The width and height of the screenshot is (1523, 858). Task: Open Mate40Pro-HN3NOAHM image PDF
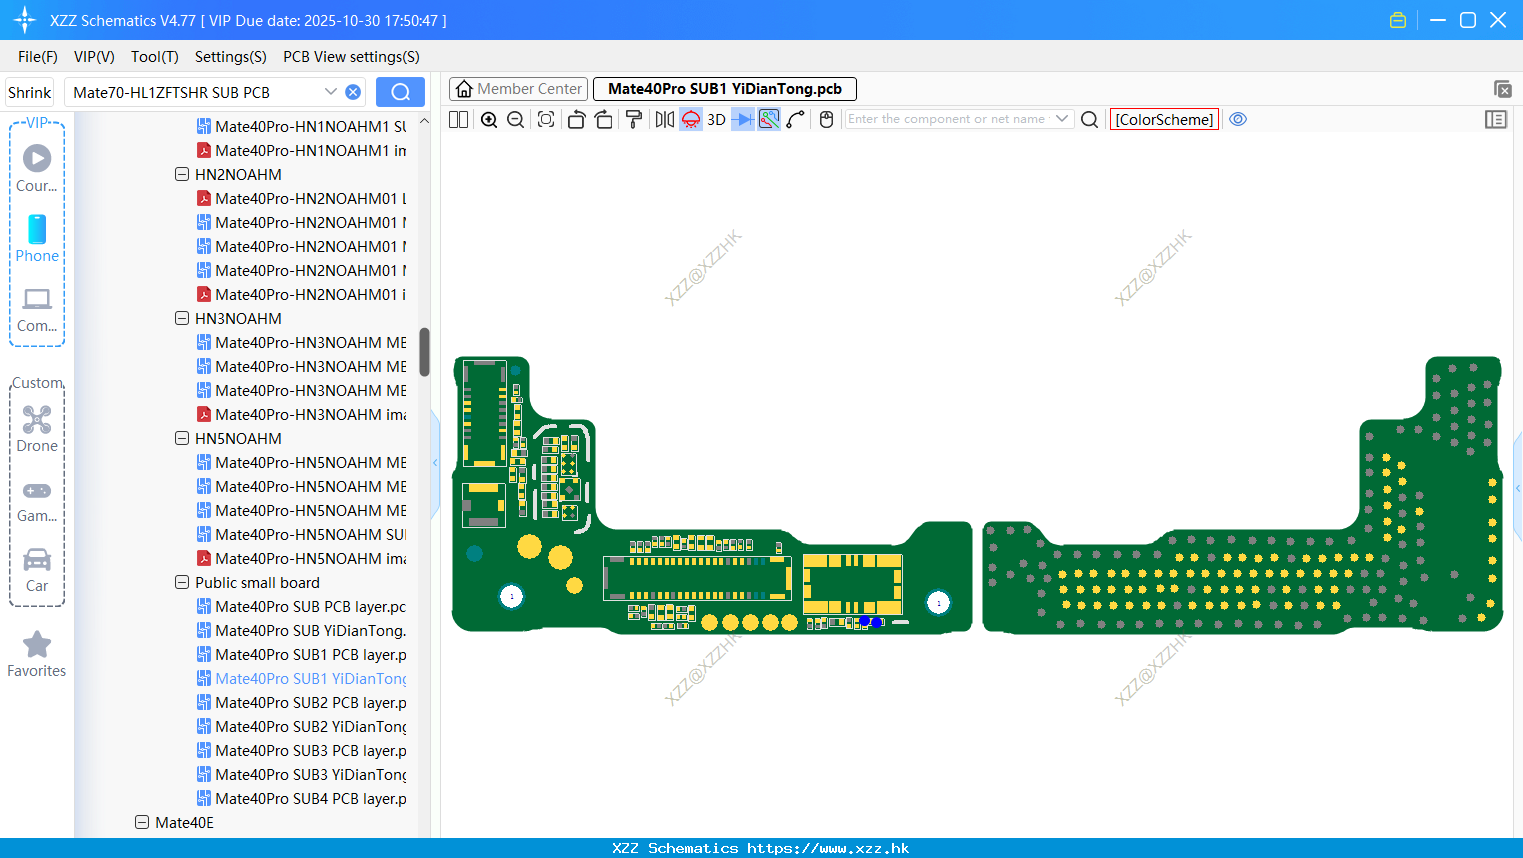coord(301,414)
